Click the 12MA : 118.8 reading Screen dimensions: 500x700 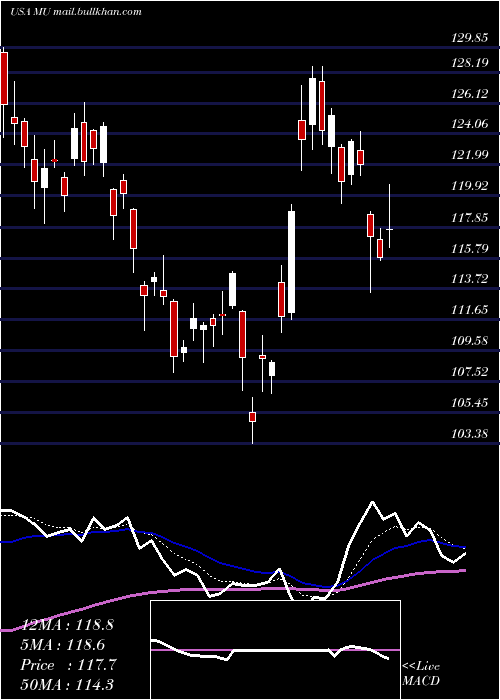tap(68, 625)
